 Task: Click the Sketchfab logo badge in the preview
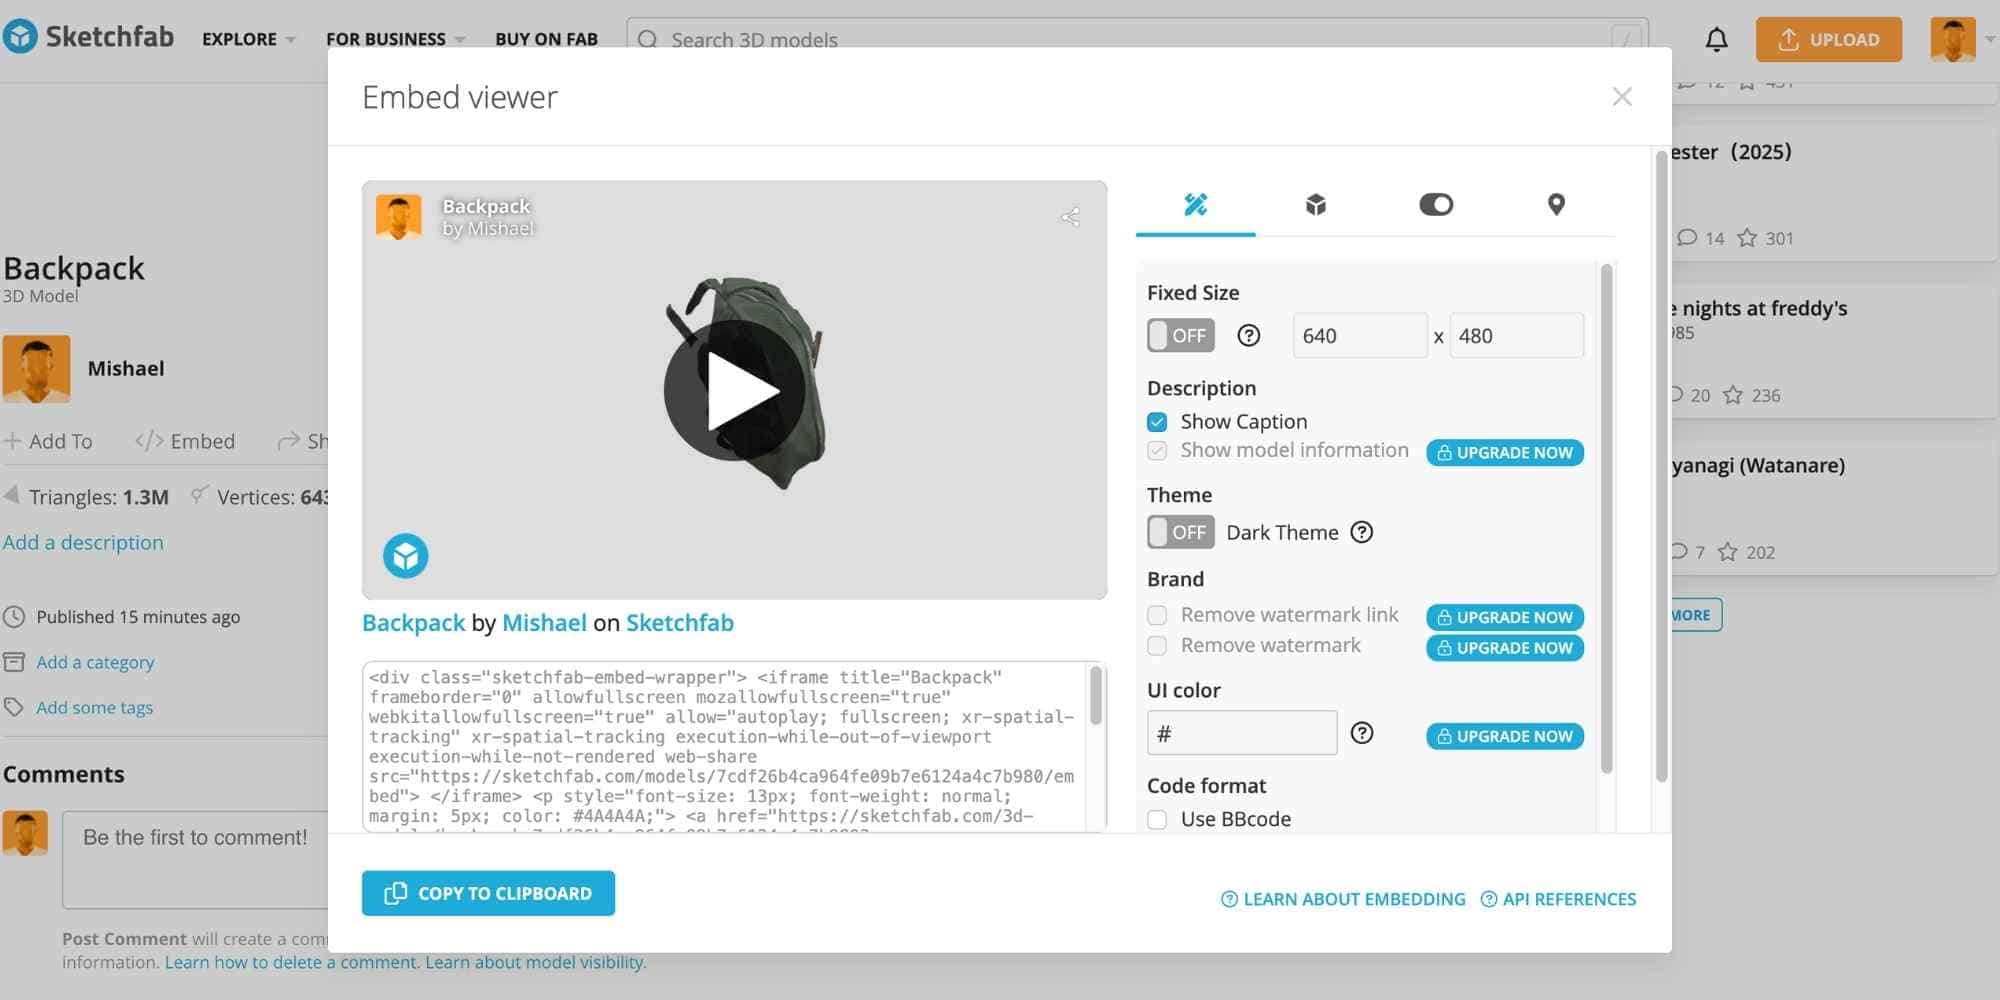405,555
